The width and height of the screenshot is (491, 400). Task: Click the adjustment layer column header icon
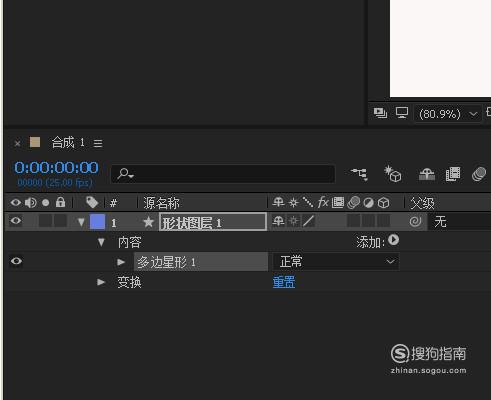369,203
